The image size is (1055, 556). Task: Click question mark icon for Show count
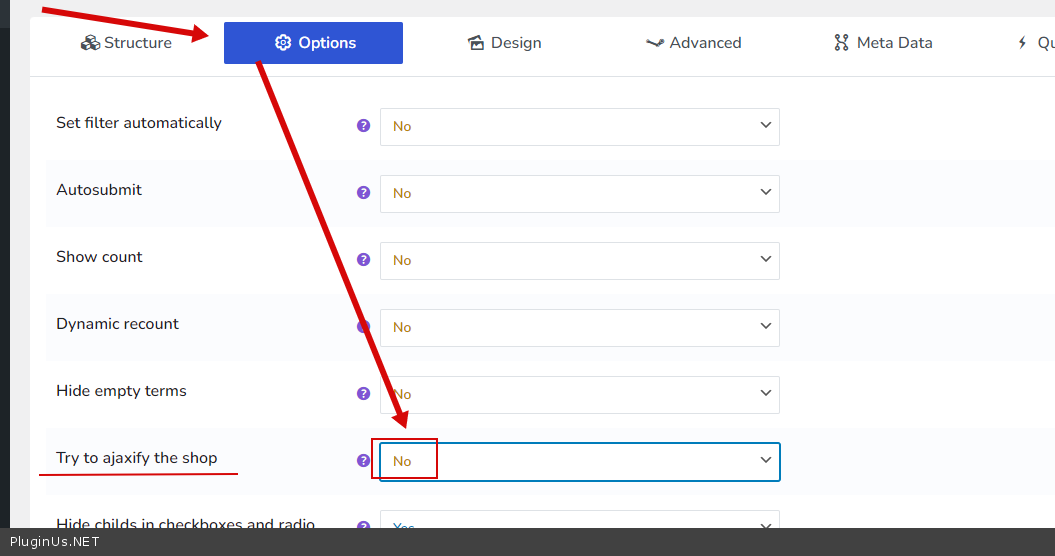364,260
